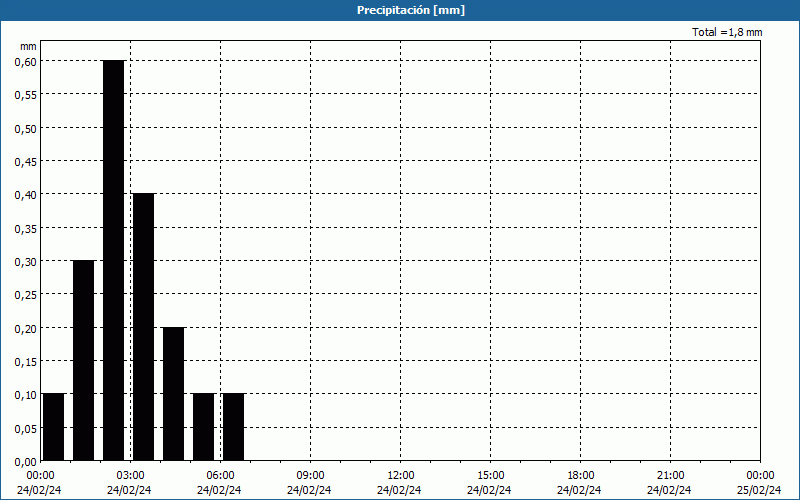This screenshot has height=500, width=800.
Task: Click the 0,10 bar just before 06:00
Action: [203, 426]
